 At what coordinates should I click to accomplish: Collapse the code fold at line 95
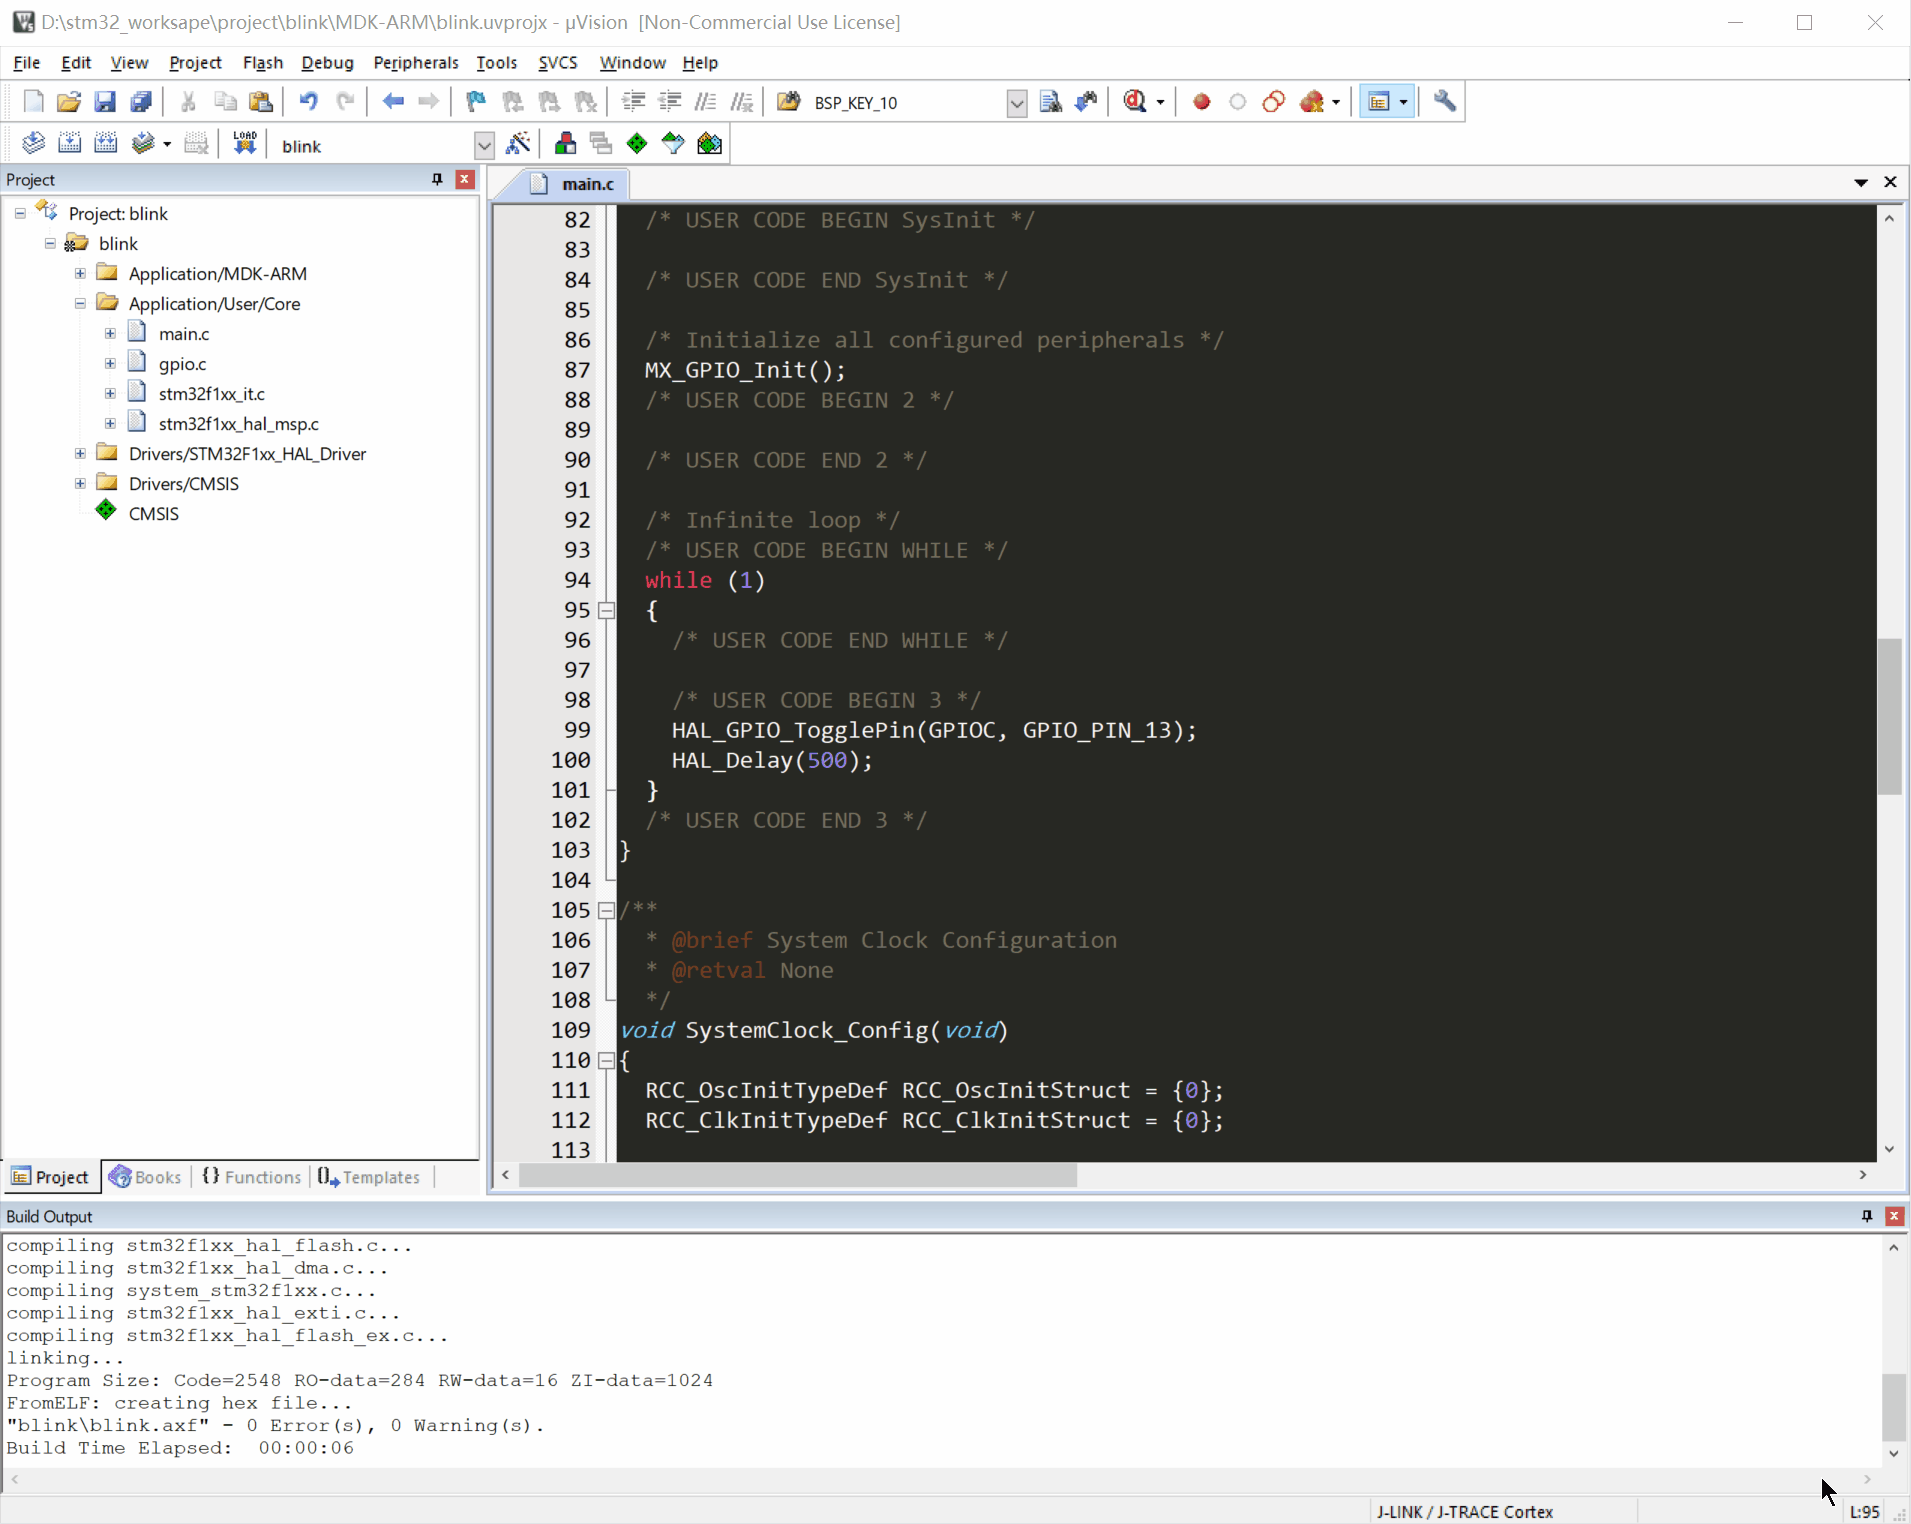click(x=606, y=610)
